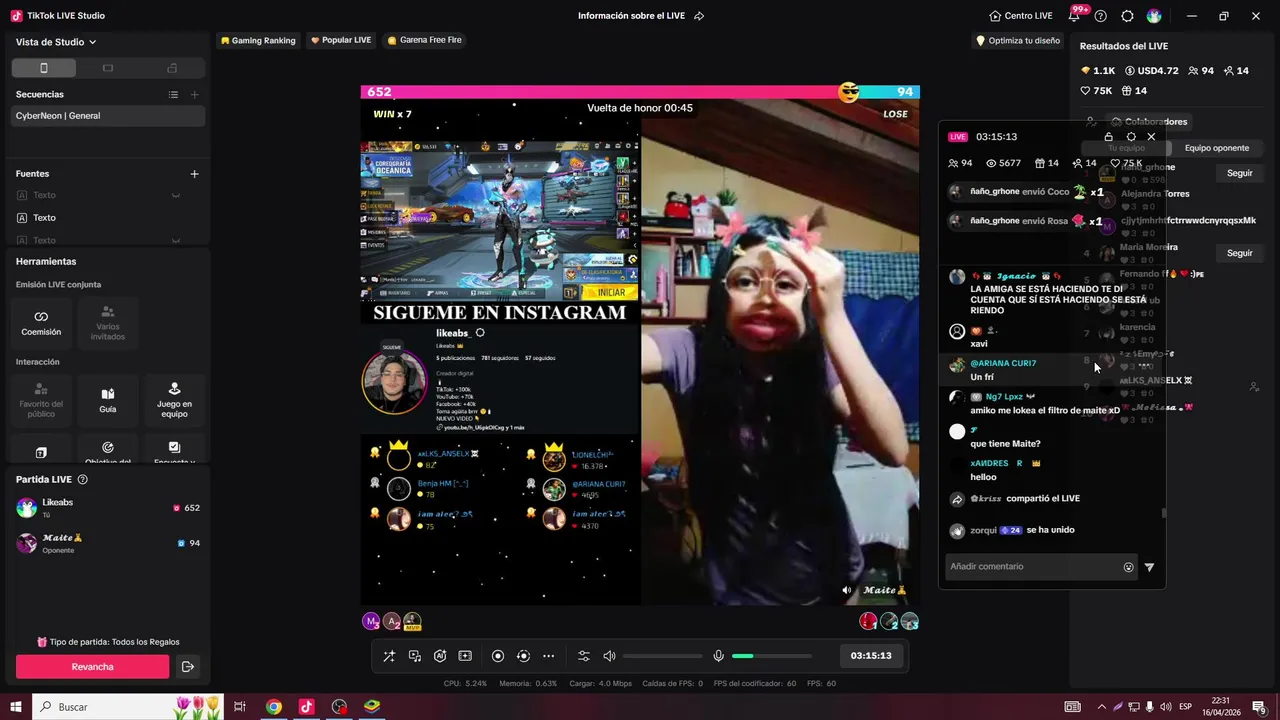Open chat overlay settings gear
The width and height of the screenshot is (1280, 720).
point(1131,137)
